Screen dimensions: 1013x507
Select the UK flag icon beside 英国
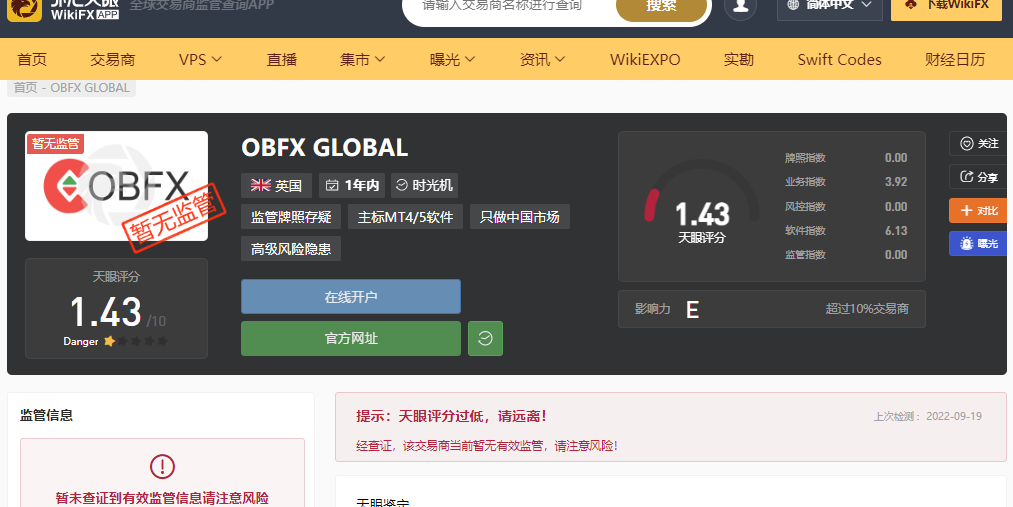click(260, 185)
